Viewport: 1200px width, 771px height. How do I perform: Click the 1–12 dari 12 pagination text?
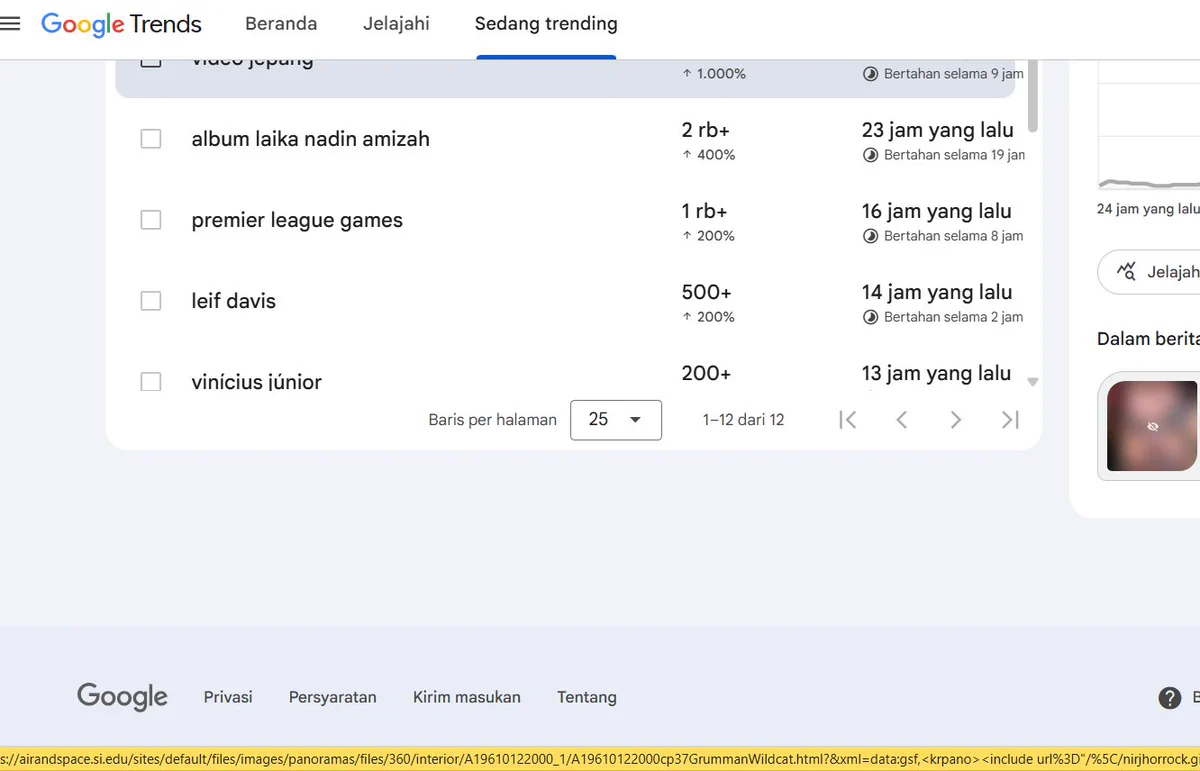coord(744,420)
